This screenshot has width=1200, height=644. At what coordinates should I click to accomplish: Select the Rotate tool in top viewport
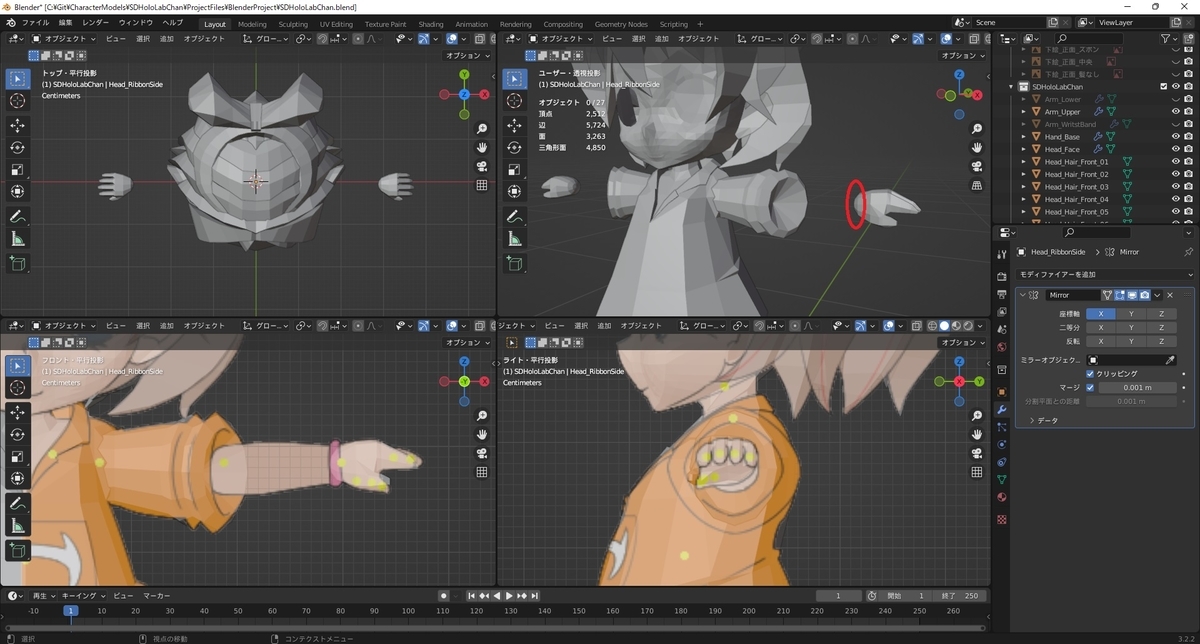coord(18,147)
